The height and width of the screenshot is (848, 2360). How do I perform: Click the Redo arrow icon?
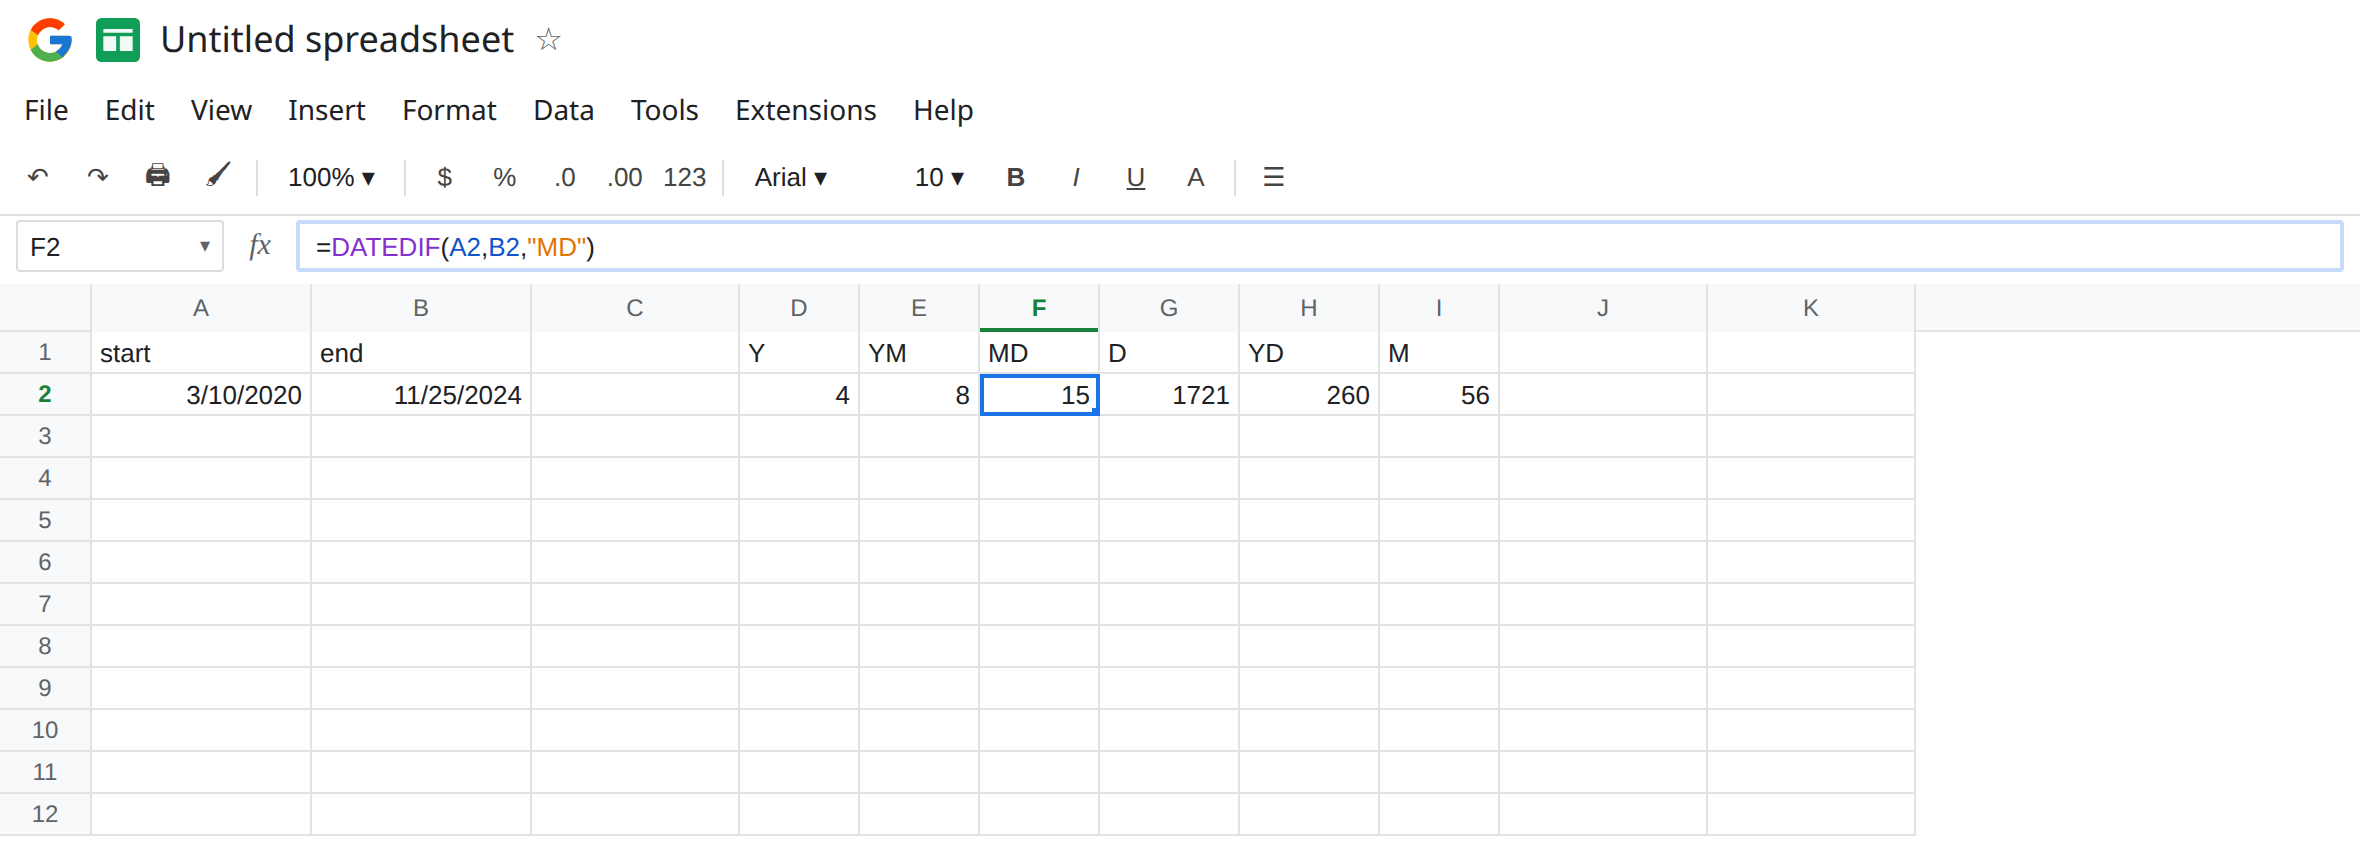[x=97, y=177]
